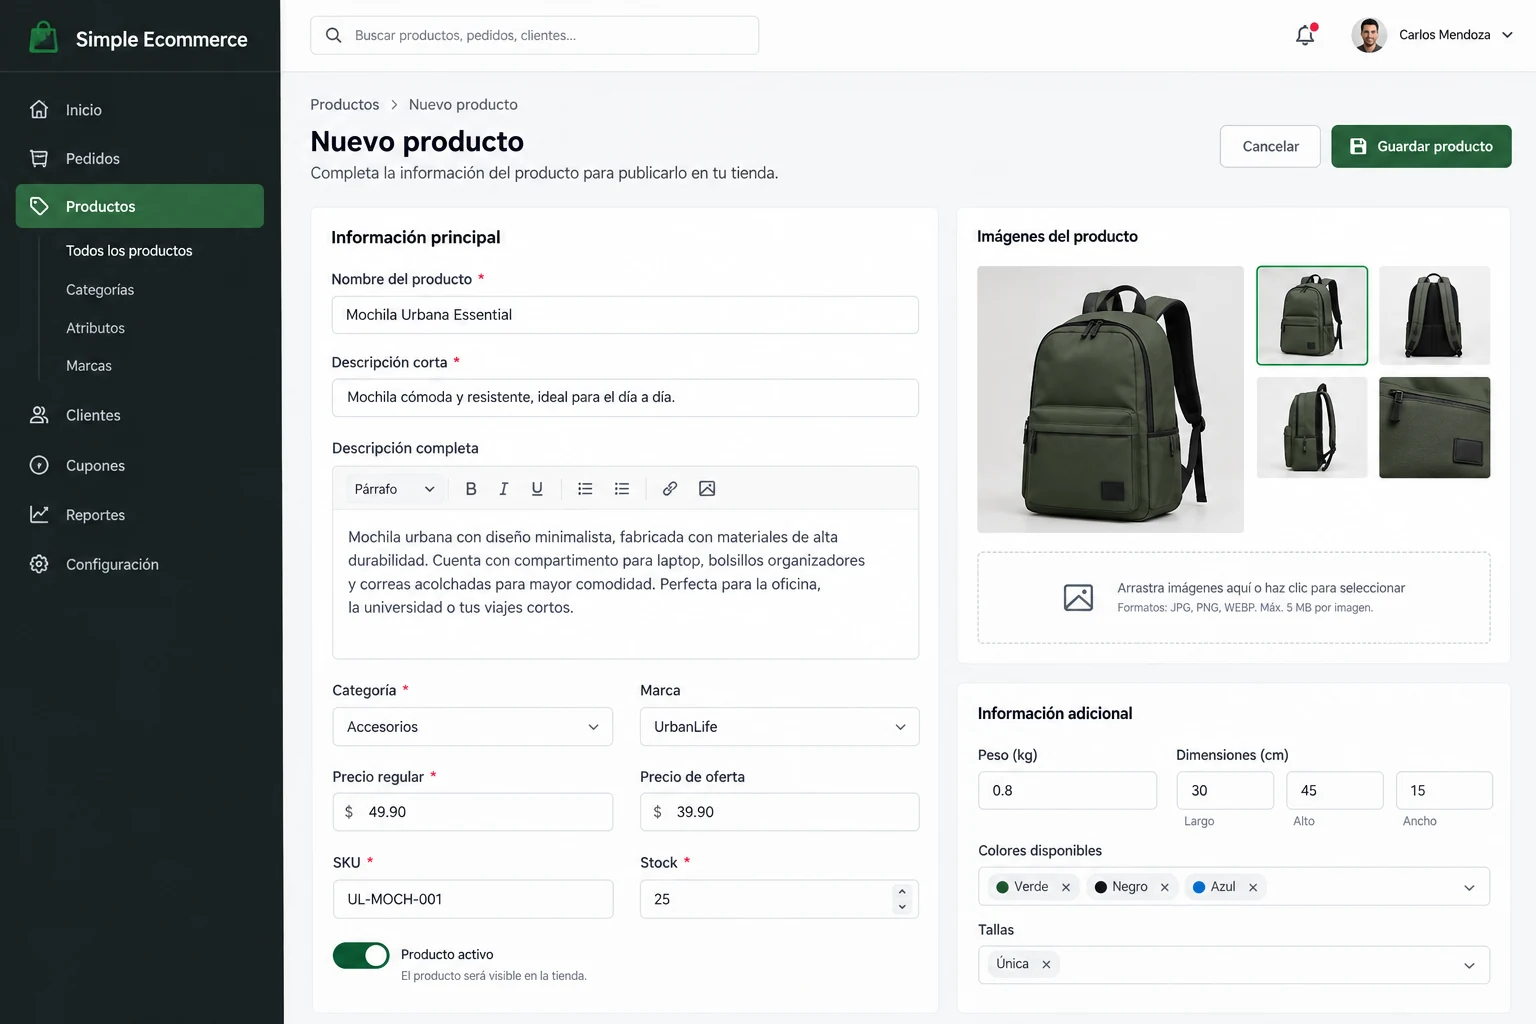This screenshot has height=1024, width=1536.
Task: Expand the Colores disponibles dropdown arrow
Action: click(1469, 888)
